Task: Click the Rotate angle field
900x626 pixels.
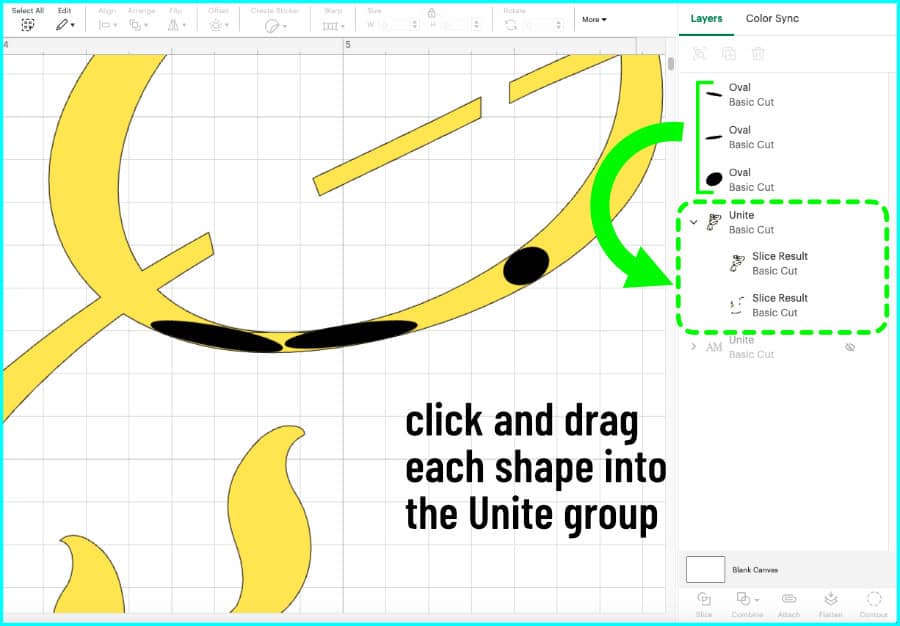Action: coord(538,25)
